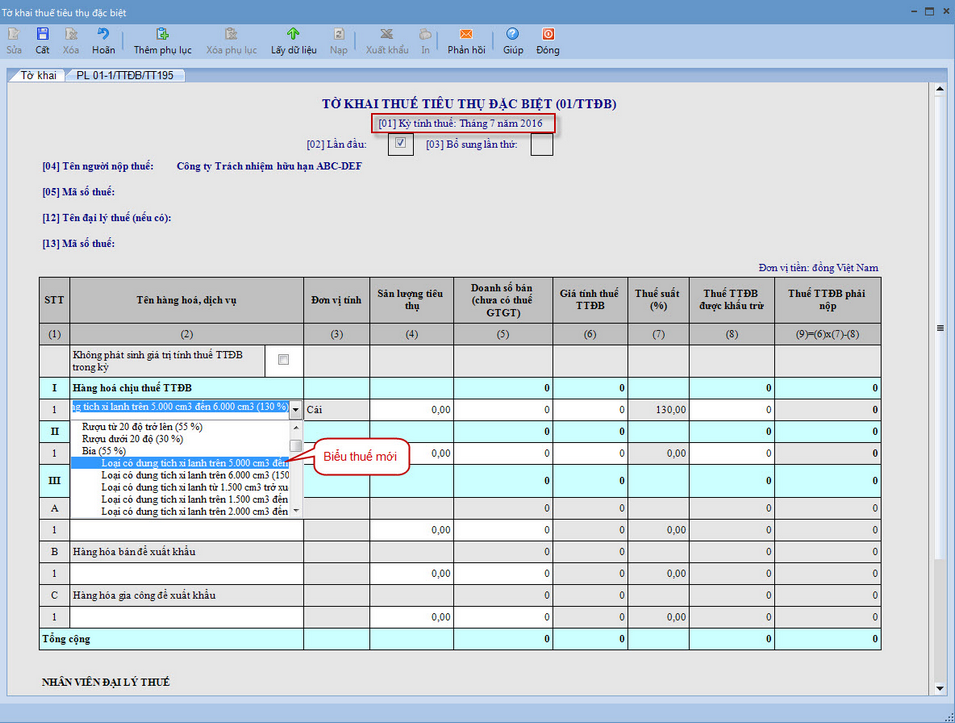Click the goods name cell under Hàng hóa bán để xuất khẩu
This screenshot has height=723, width=955.
186,573
